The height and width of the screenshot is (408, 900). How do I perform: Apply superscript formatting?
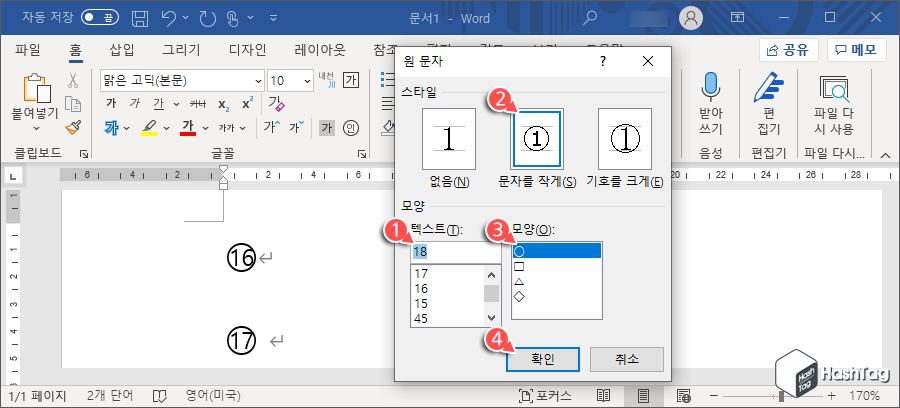pyautogui.click(x=247, y=104)
